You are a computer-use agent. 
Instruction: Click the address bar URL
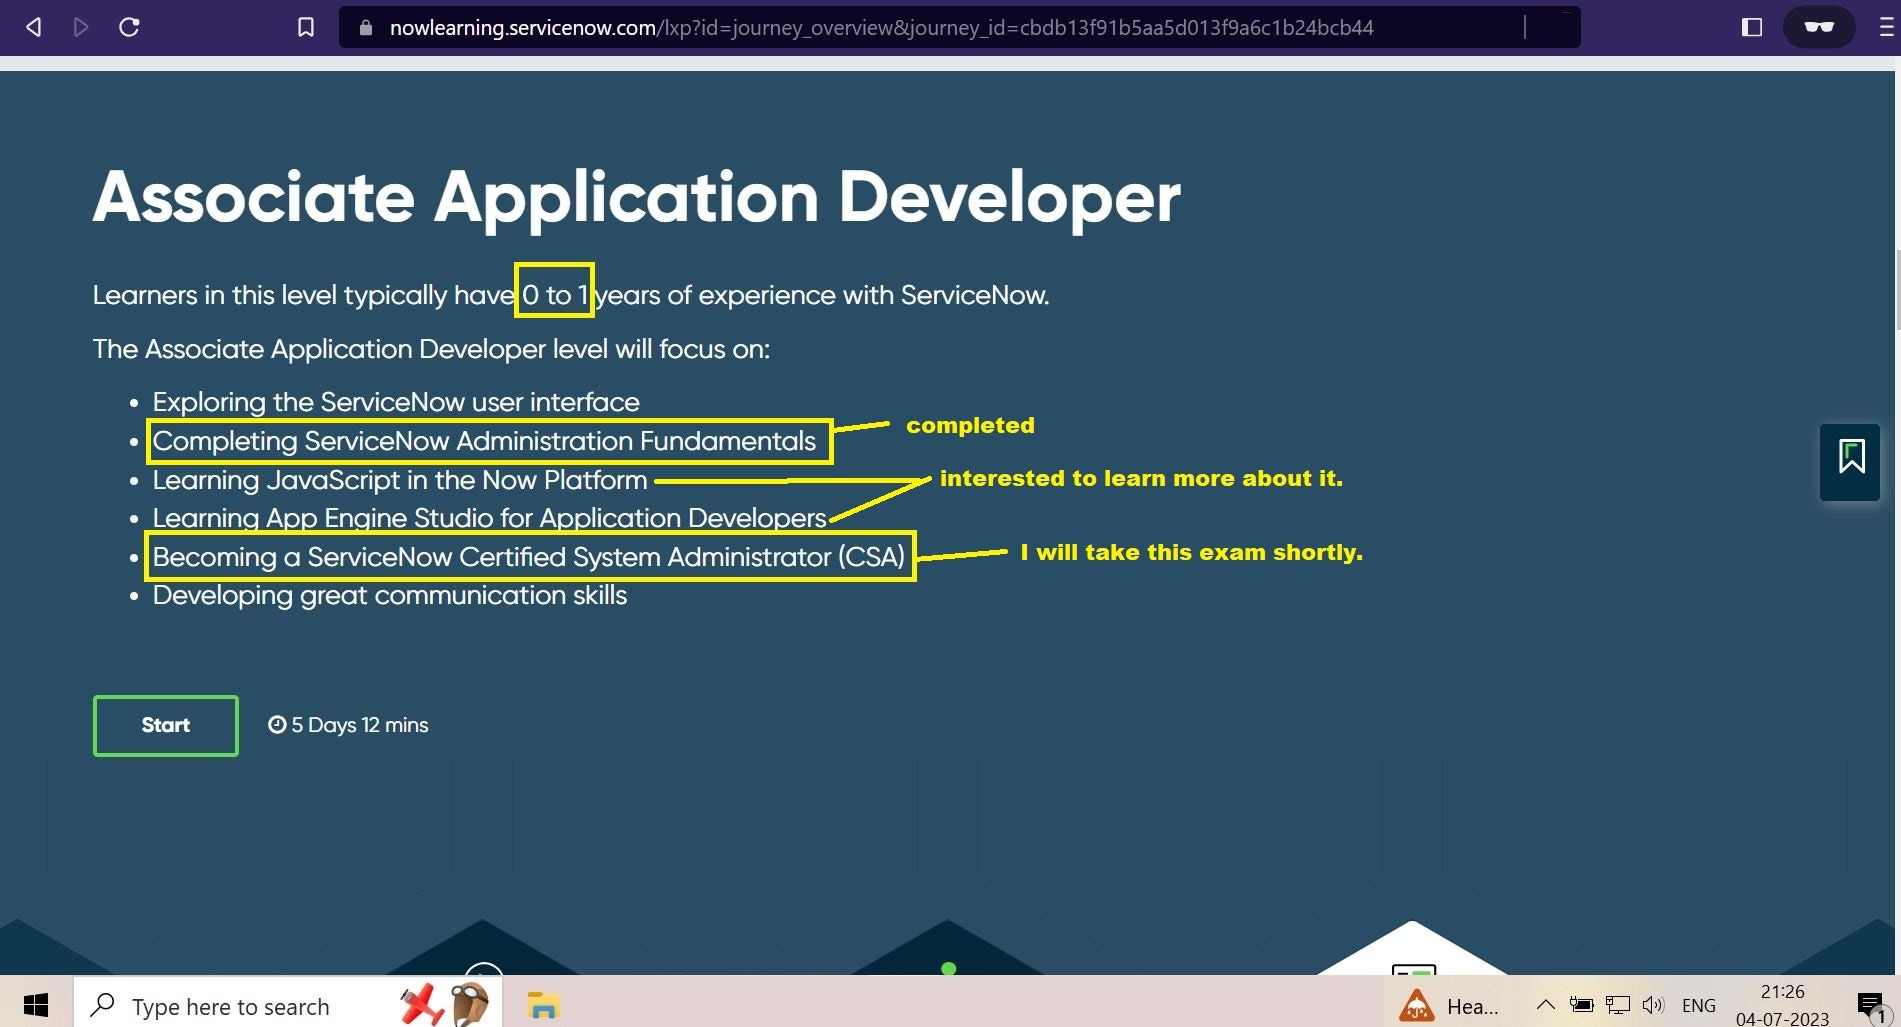880,28
